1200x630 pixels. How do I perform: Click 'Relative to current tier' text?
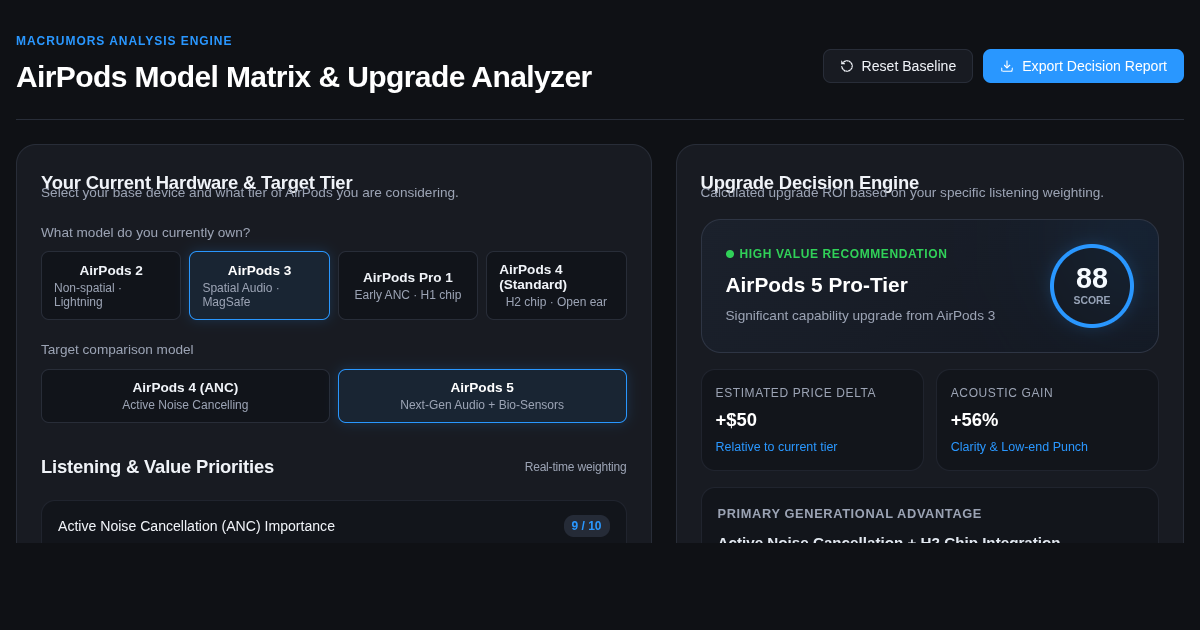click(x=776, y=447)
